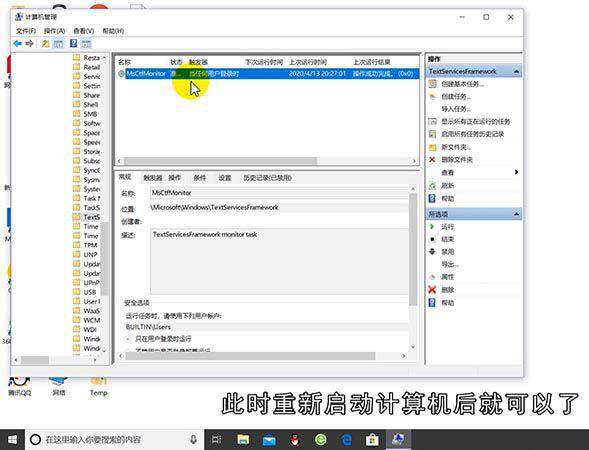Open the 文件(F) menu
589x450 pixels.
pos(26,30)
